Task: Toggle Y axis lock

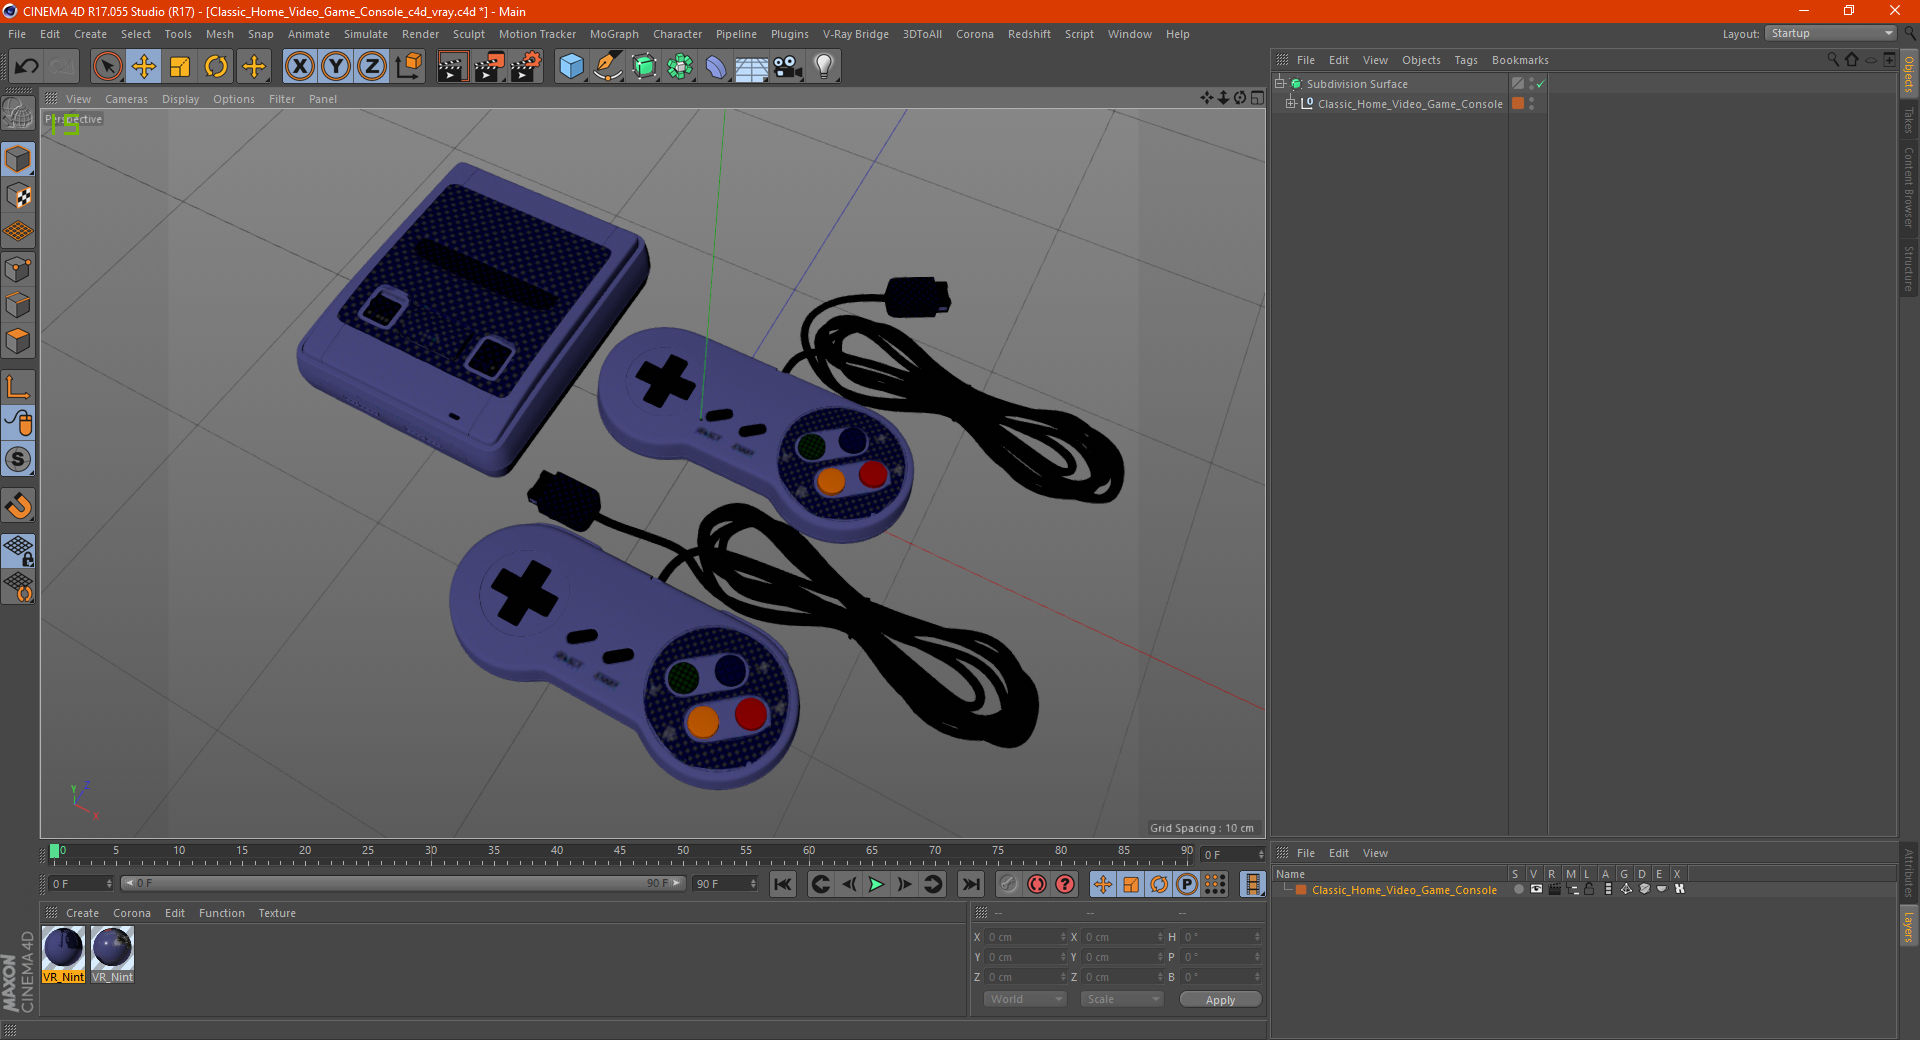Action: pyautogui.click(x=336, y=67)
